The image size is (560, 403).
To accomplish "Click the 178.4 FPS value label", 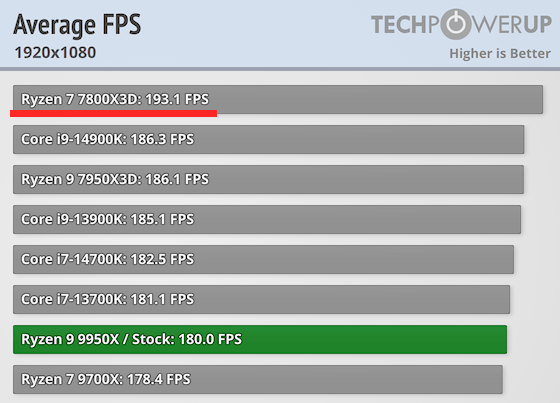I will click(x=159, y=379).
